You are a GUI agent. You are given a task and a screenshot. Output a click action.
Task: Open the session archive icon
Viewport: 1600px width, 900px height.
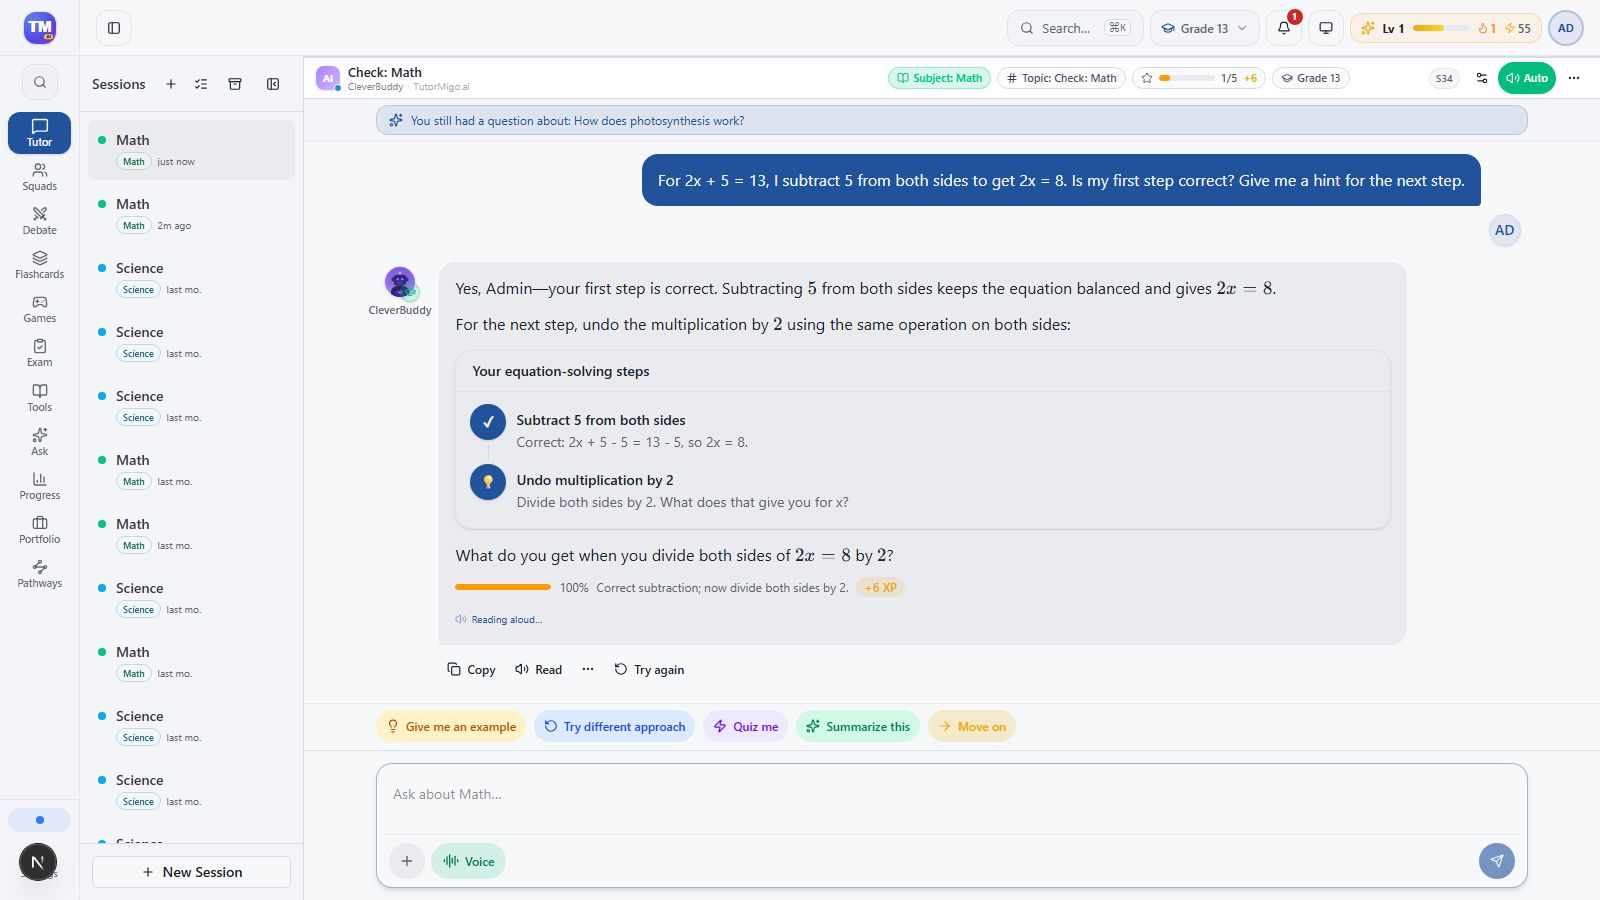click(235, 84)
